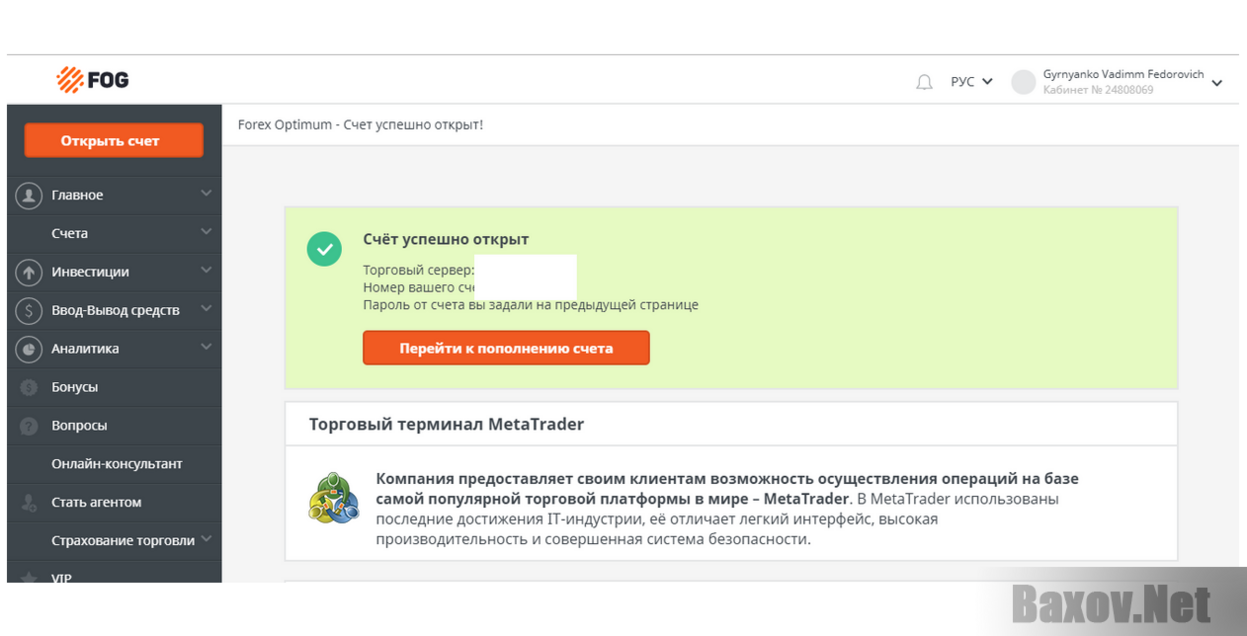The width and height of the screenshot is (1247, 636).
Task: Open notifications bell icon
Action: pyautogui.click(x=924, y=82)
